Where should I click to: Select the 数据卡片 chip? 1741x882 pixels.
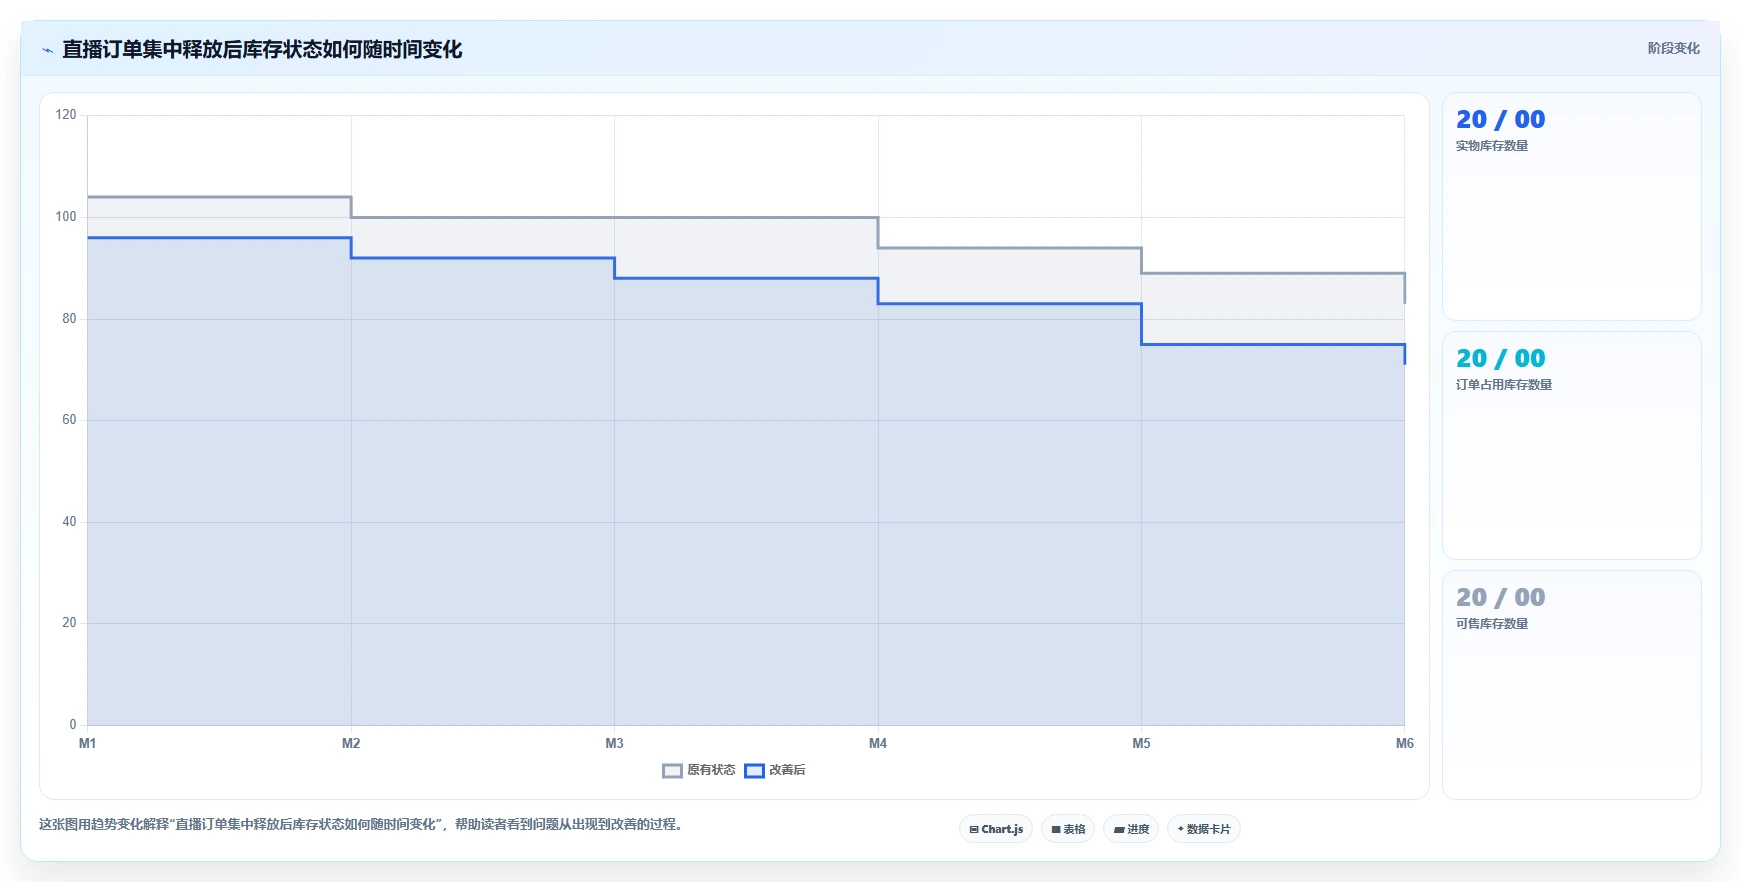[x=1204, y=829]
